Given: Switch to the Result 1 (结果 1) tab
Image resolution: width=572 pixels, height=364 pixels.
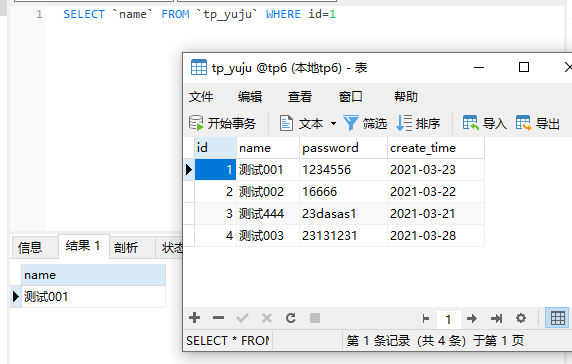Looking at the screenshot, I should pos(84,246).
